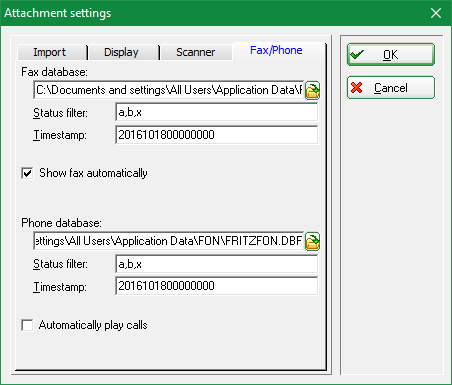
Task: Click the 'Phone database:' label
Action: (x=61, y=223)
